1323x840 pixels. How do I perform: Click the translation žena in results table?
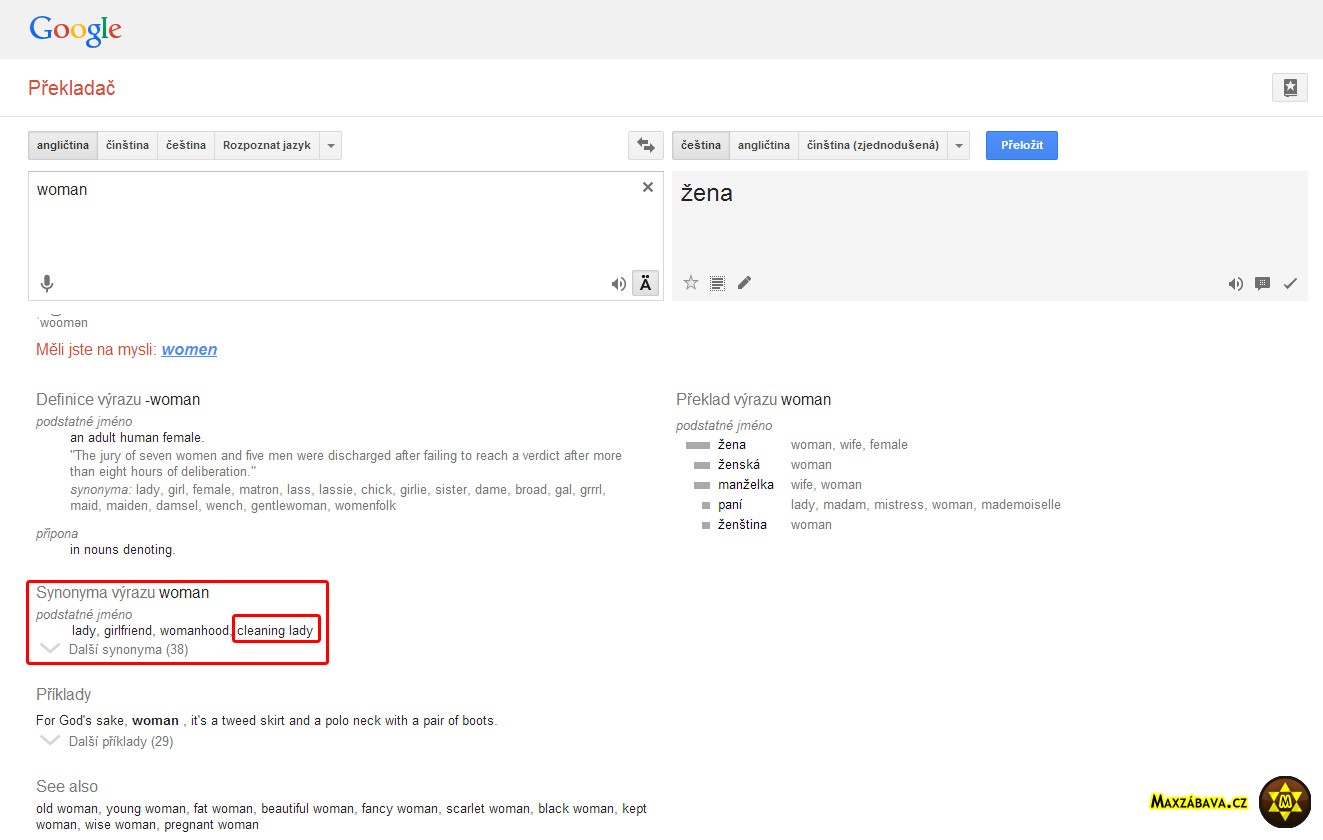coord(732,444)
